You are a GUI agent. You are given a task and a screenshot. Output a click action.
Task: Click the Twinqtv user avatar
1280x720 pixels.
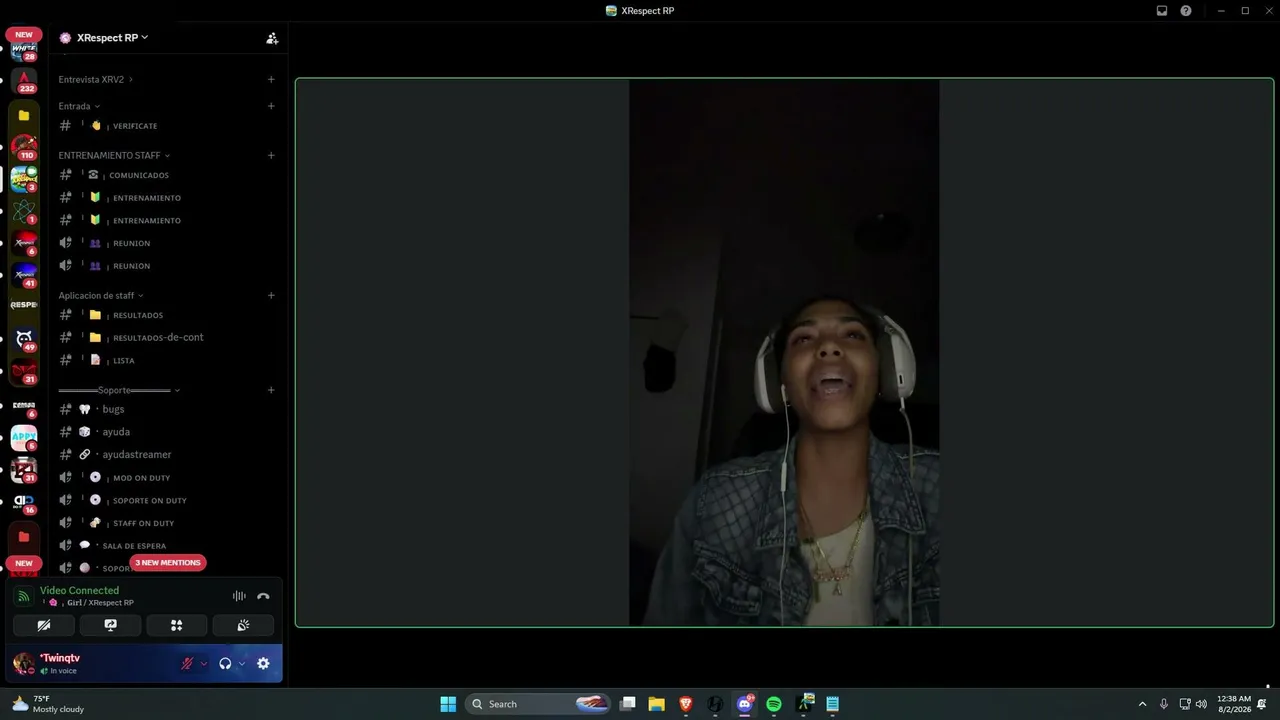(x=23, y=663)
